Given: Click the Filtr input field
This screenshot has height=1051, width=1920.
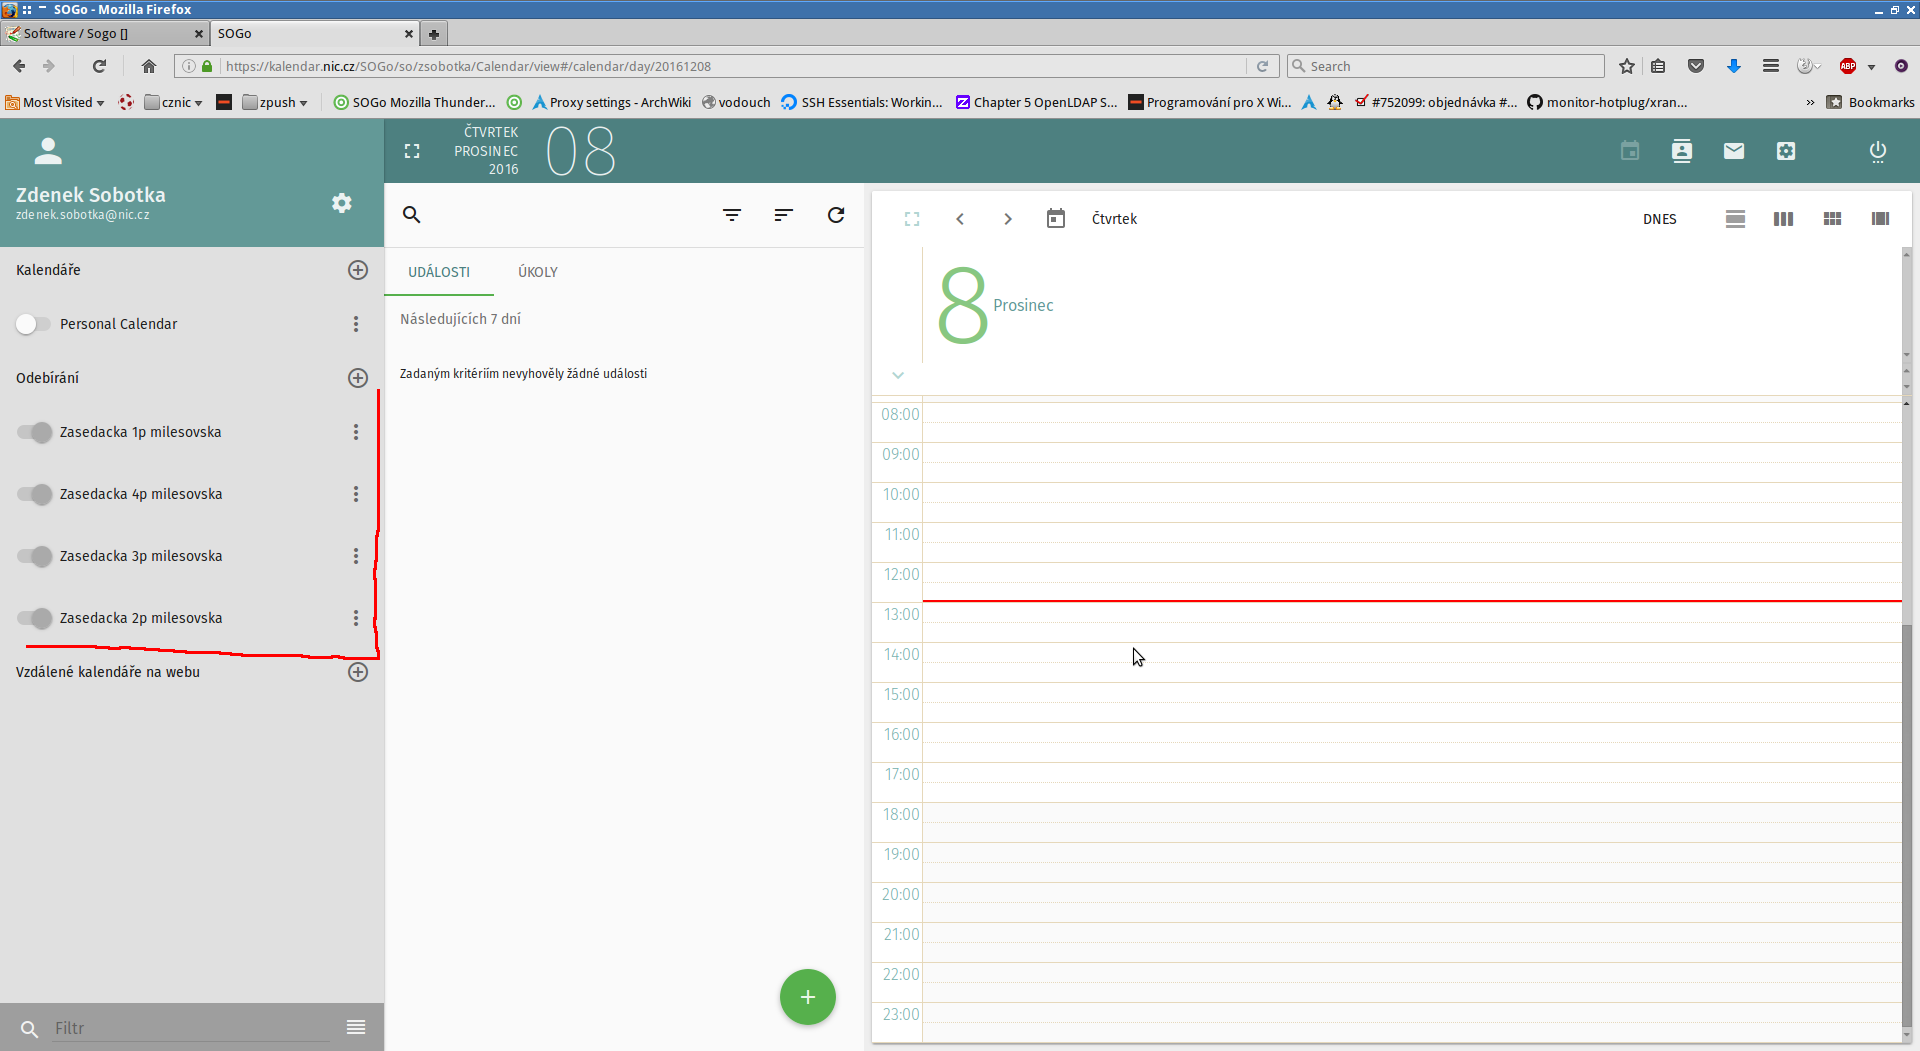Looking at the screenshot, I should [190, 1028].
